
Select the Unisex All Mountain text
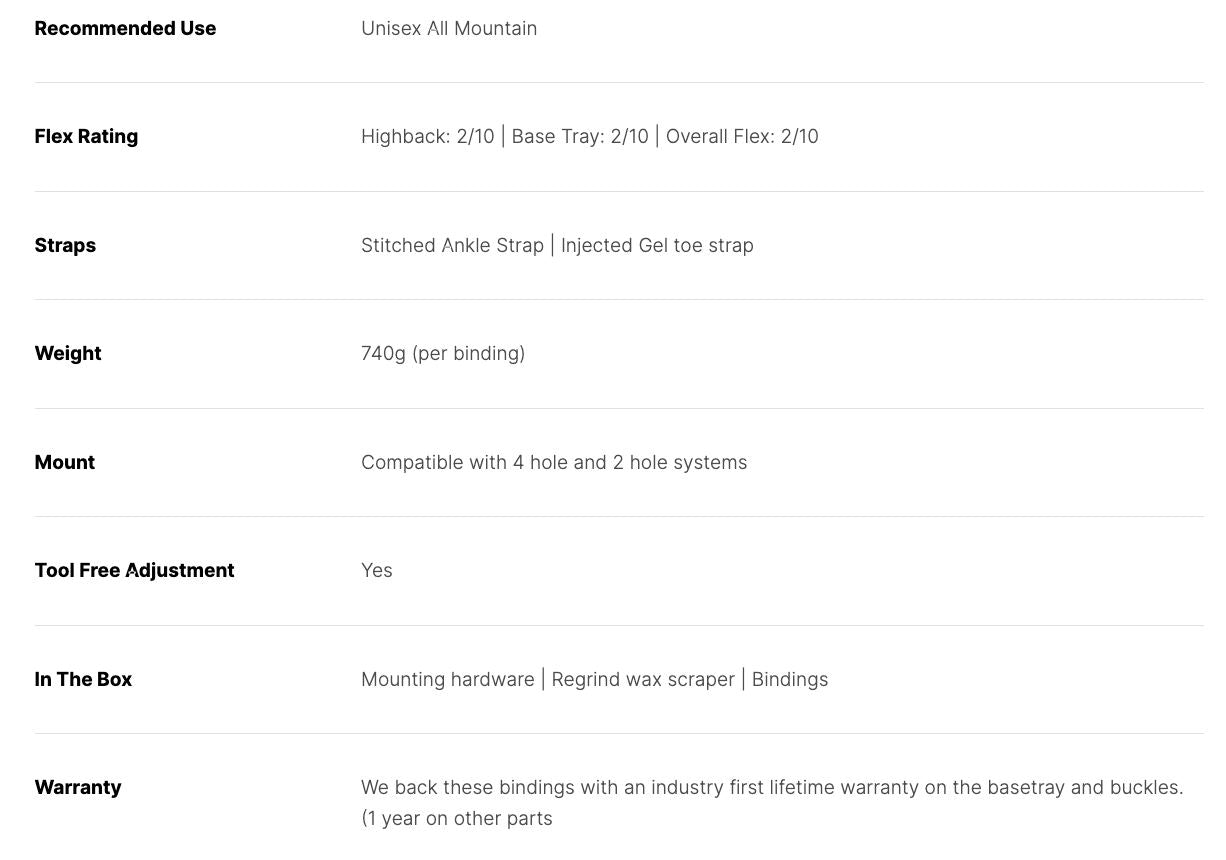tap(449, 28)
